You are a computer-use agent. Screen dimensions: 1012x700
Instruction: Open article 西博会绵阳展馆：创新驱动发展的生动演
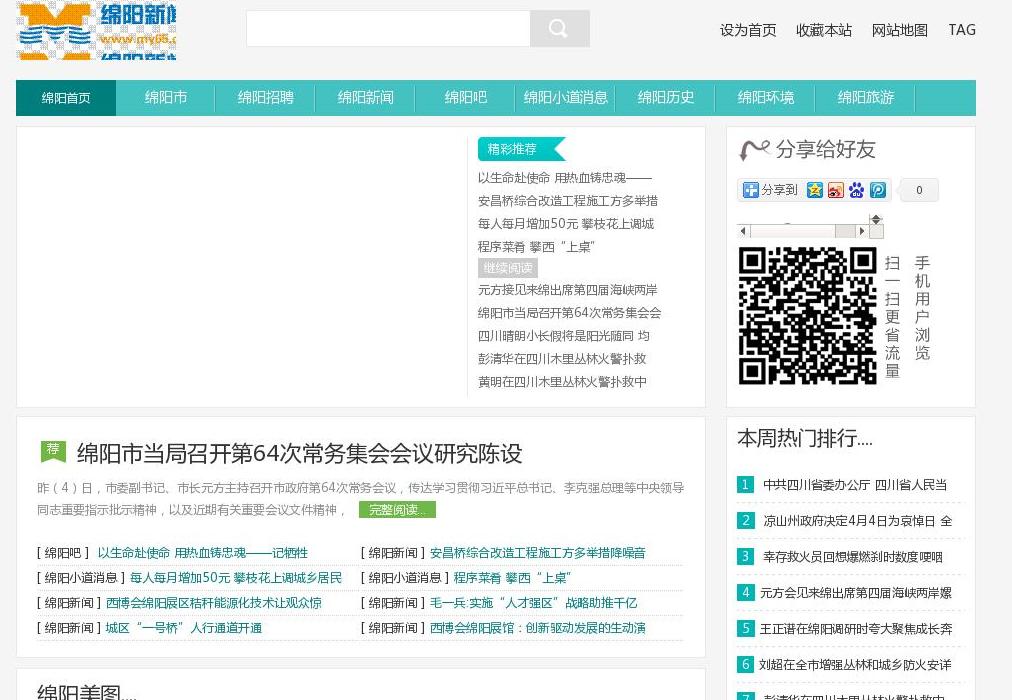click(538, 628)
